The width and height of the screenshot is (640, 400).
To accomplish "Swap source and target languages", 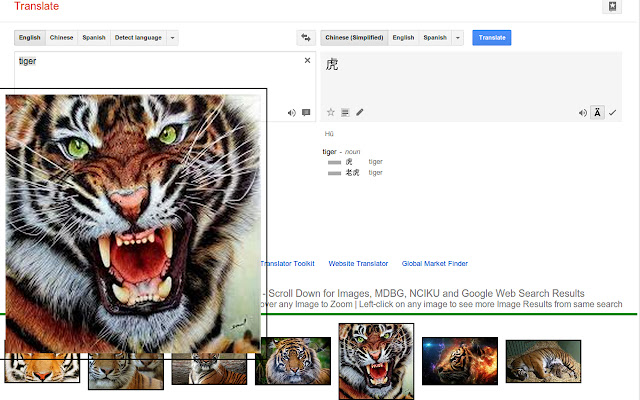I will click(x=306, y=38).
